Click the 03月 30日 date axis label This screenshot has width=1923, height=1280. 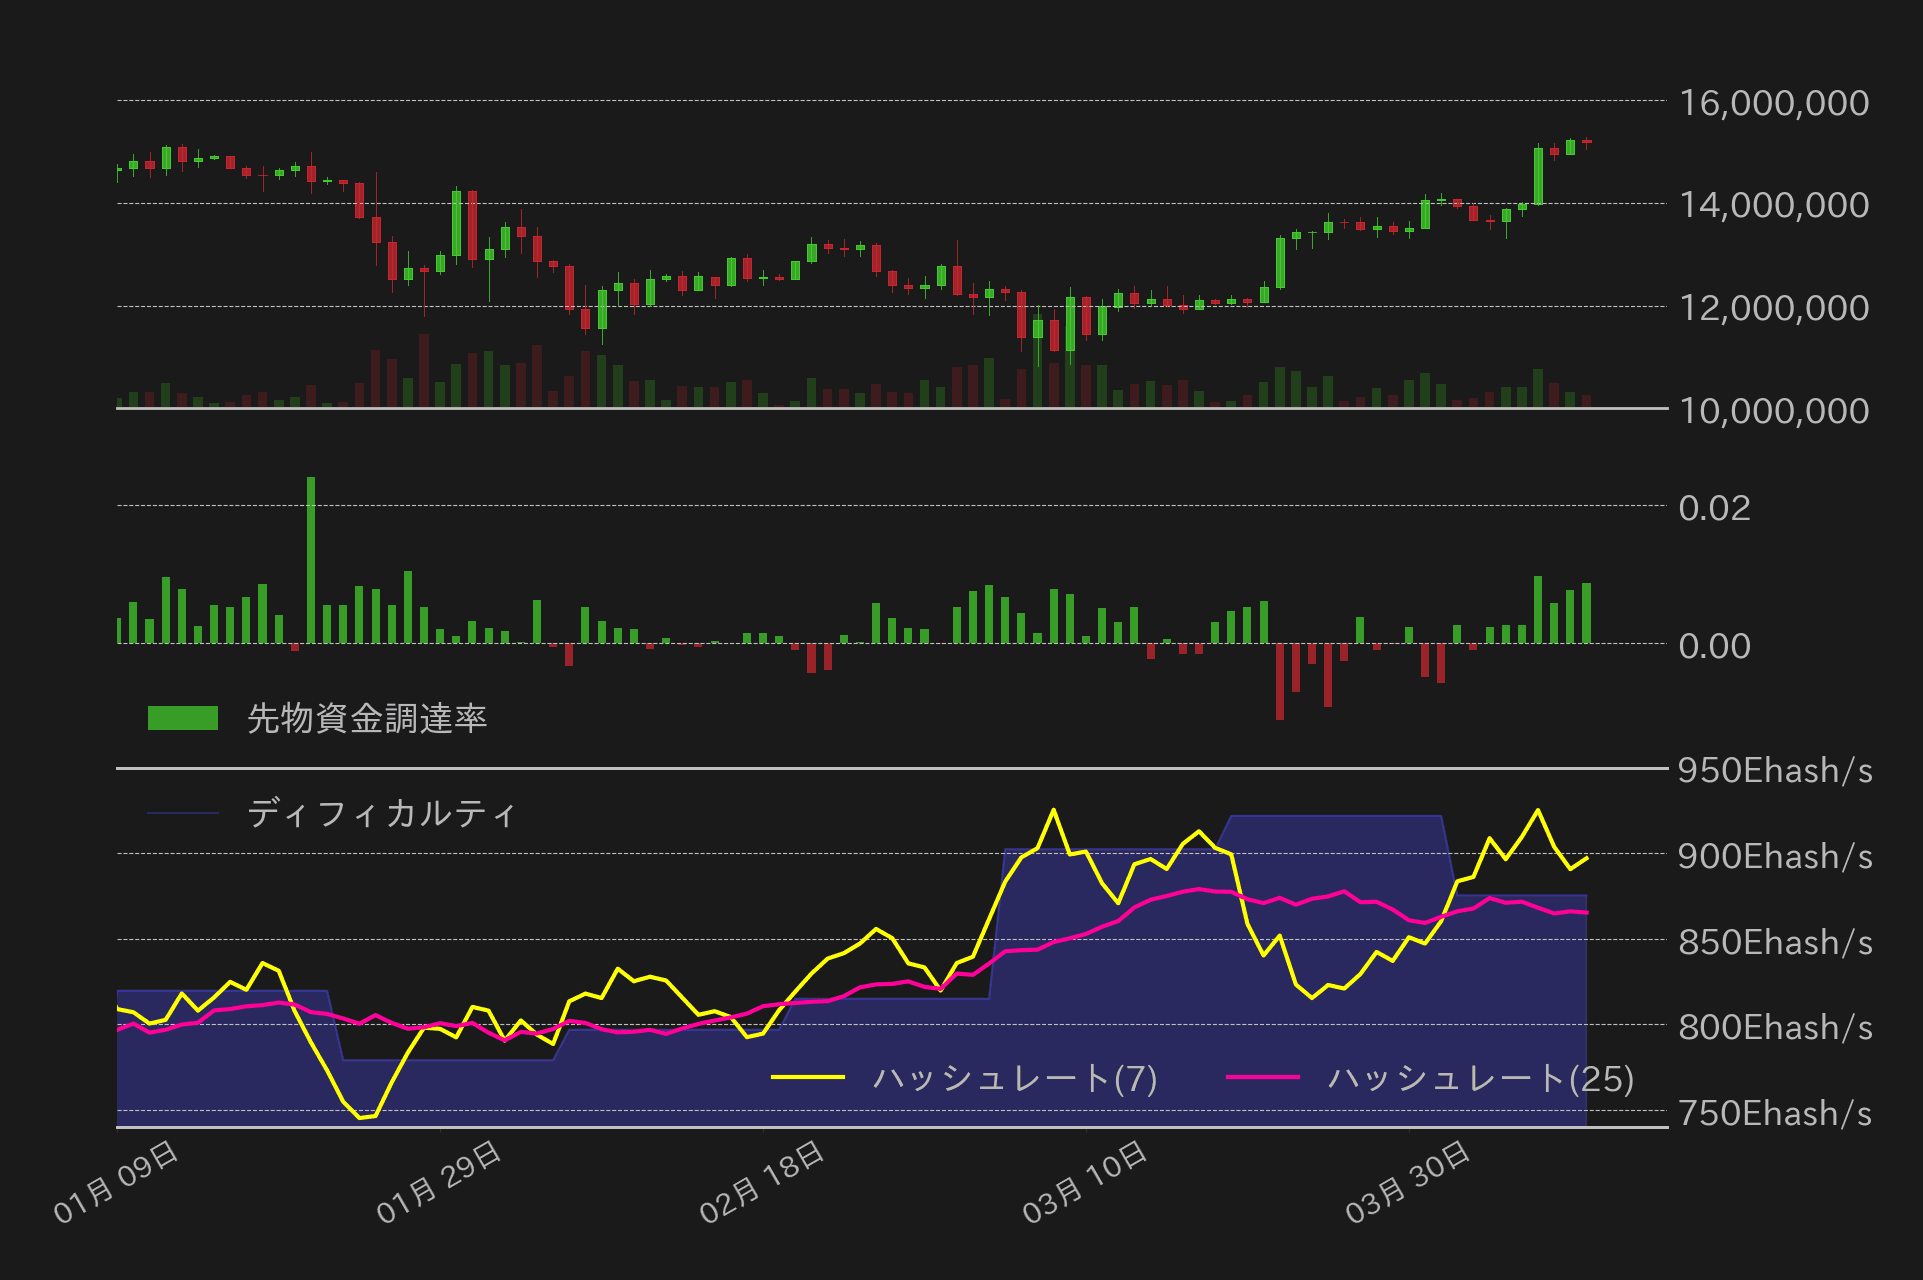pos(1408,1182)
